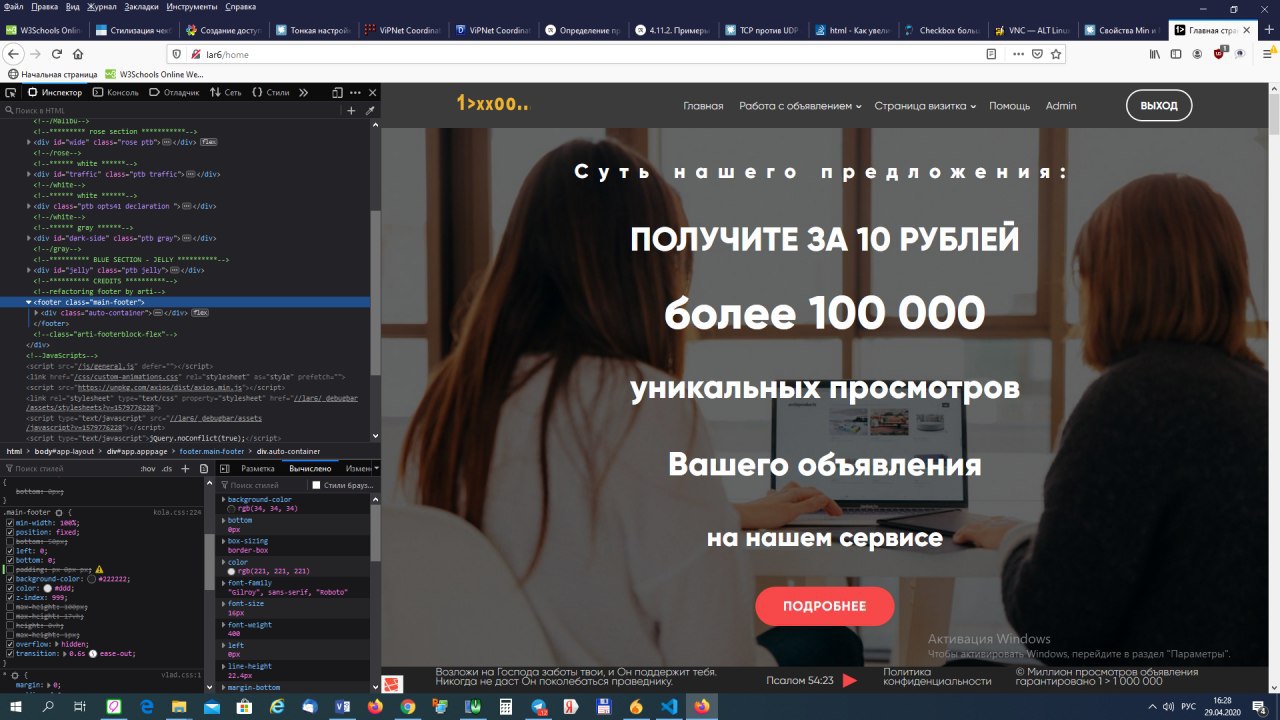
Task: Expand the div id traffic node
Action: coord(29,174)
